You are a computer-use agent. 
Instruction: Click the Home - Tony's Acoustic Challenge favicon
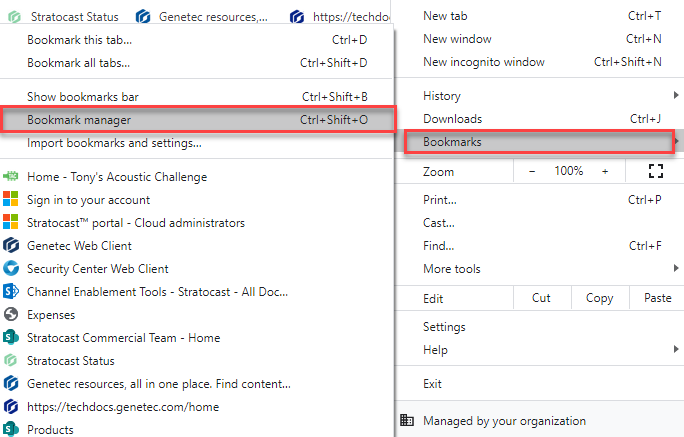pos(10,176)
